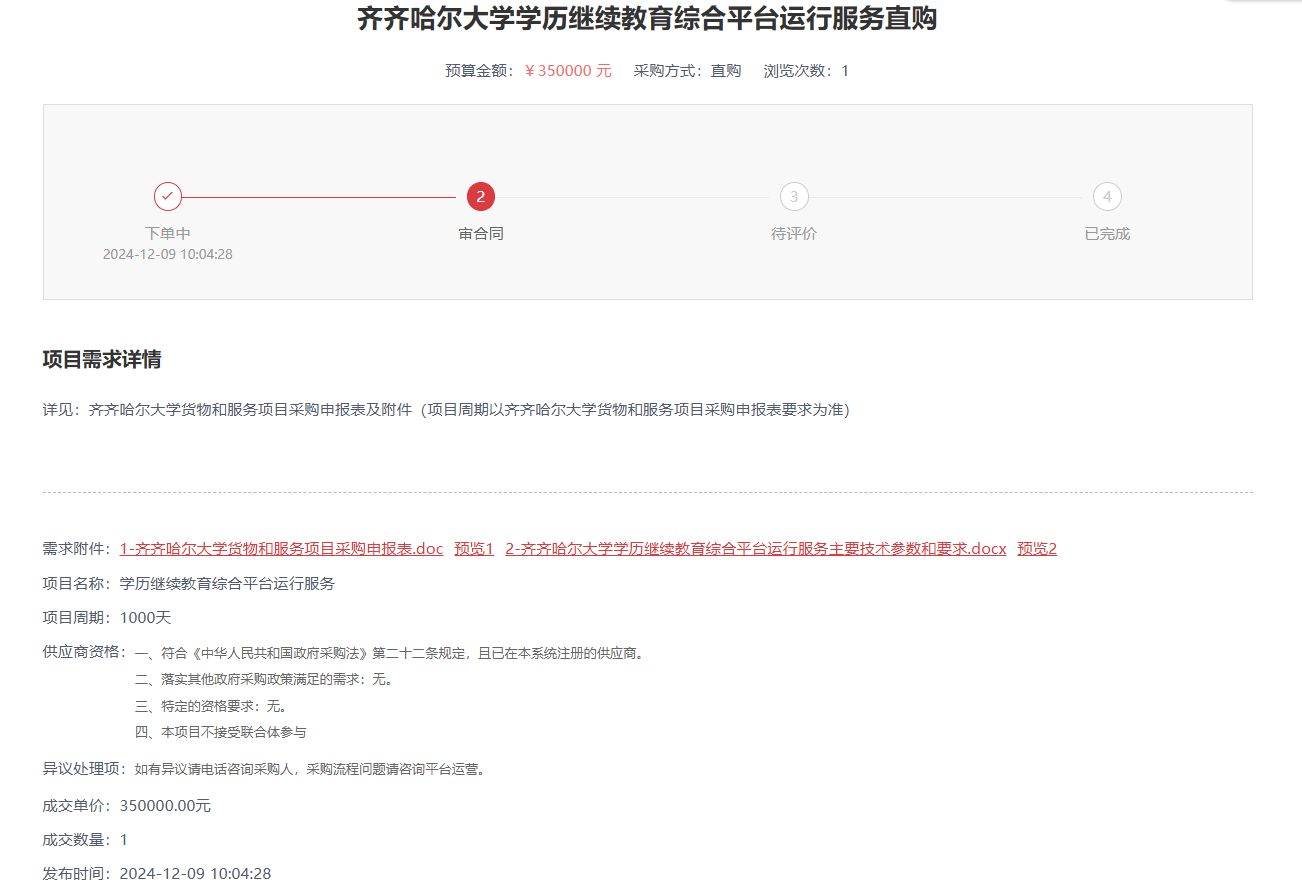Download the 主要技术参数和要求.docx attachment

tap(755, 549)
